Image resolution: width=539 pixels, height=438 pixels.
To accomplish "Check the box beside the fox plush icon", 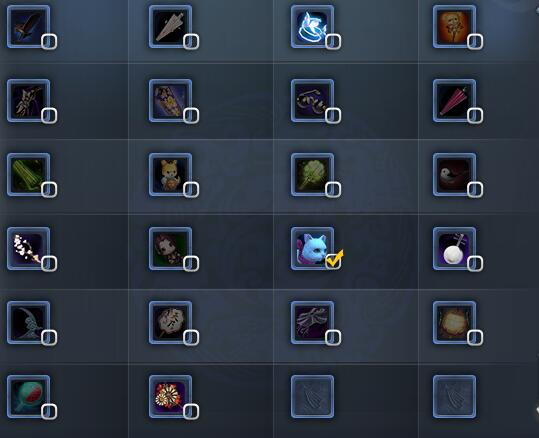I will coord(191,190).
